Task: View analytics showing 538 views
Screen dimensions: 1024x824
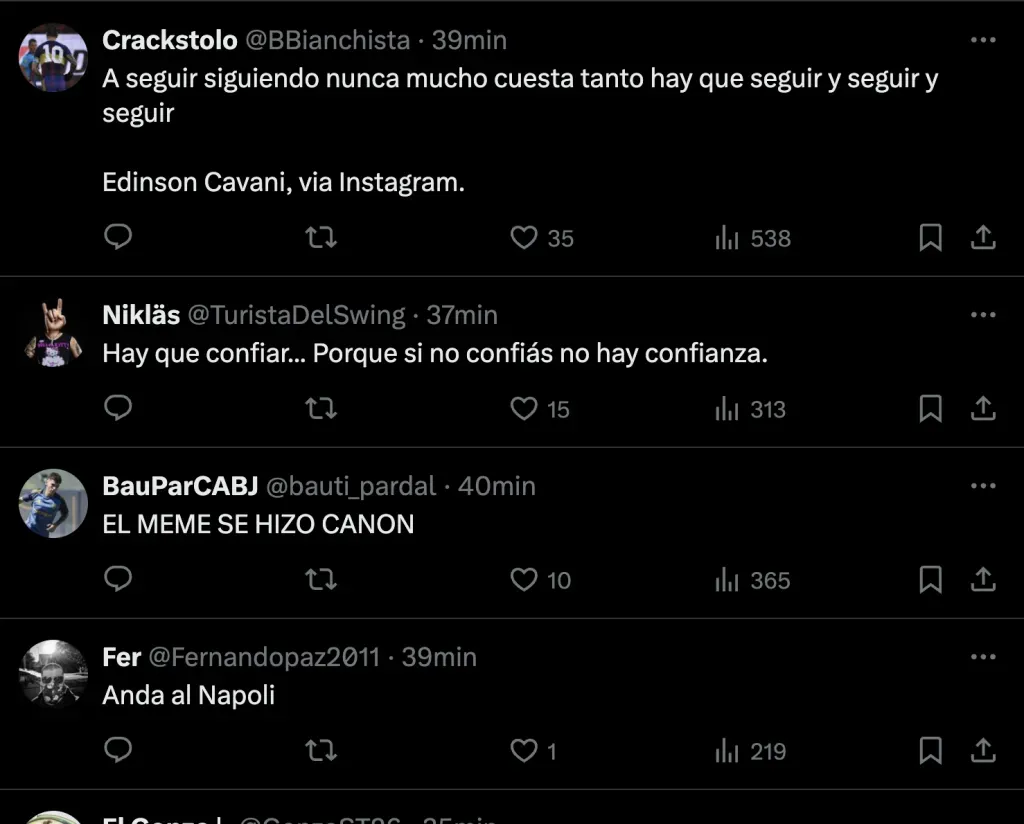Action: coord(753,238)
